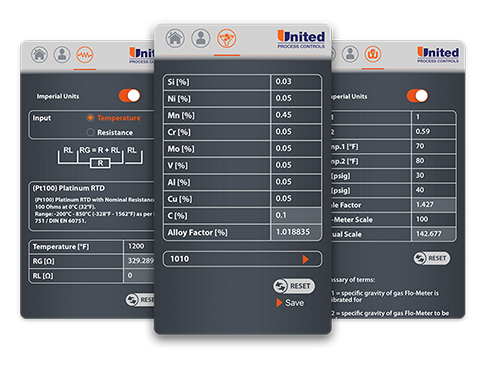Edit pressure value 40 psig in right panel
488x366 pixels.
[x=433, y=190]
